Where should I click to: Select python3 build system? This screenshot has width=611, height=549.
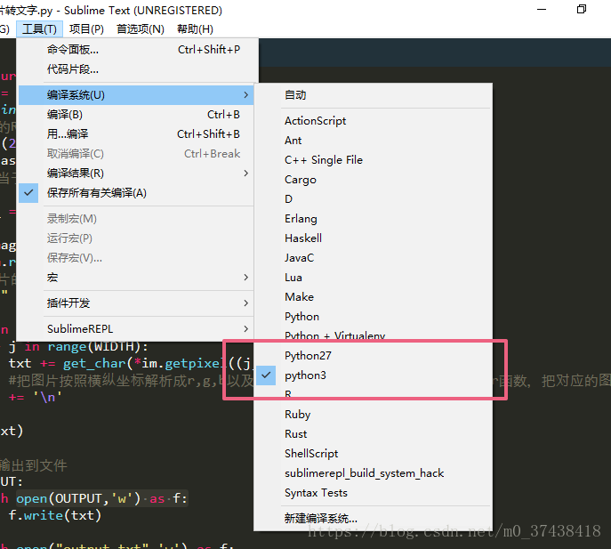click(x=304, y=375)
